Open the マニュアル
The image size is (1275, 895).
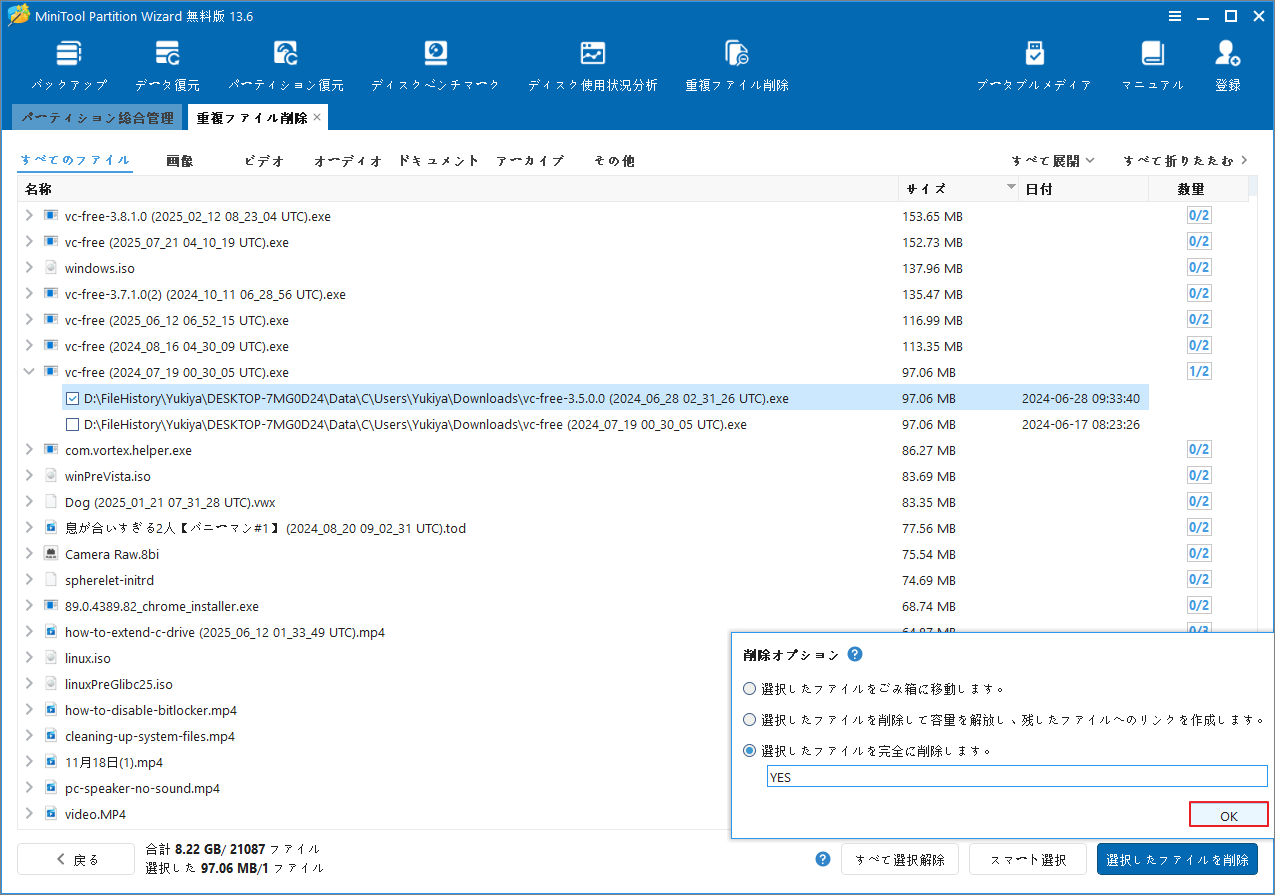pyautogui.click(x=1152, y=62)
